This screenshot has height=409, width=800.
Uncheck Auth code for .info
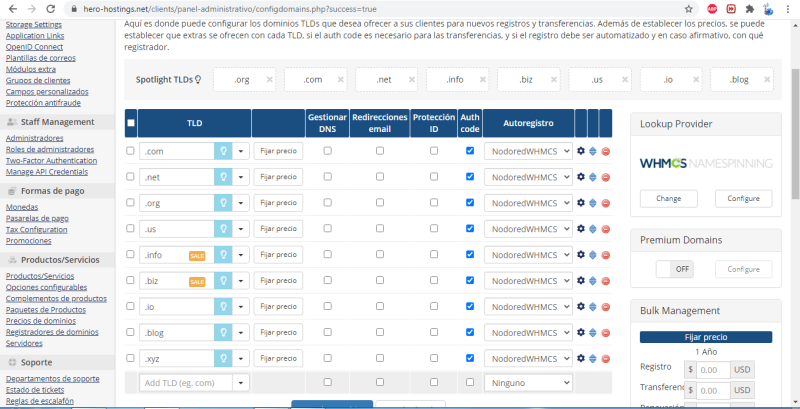(x=470, y=254)
